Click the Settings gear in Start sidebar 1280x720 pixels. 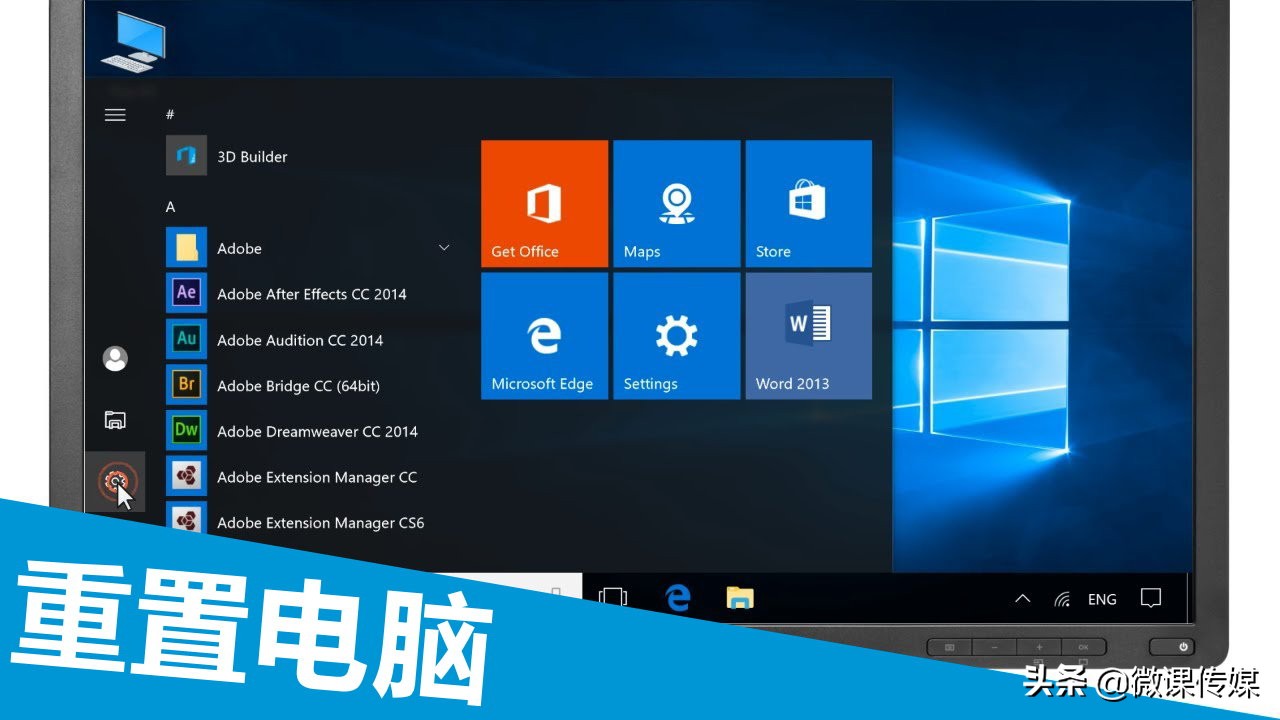tap(115, 482)
